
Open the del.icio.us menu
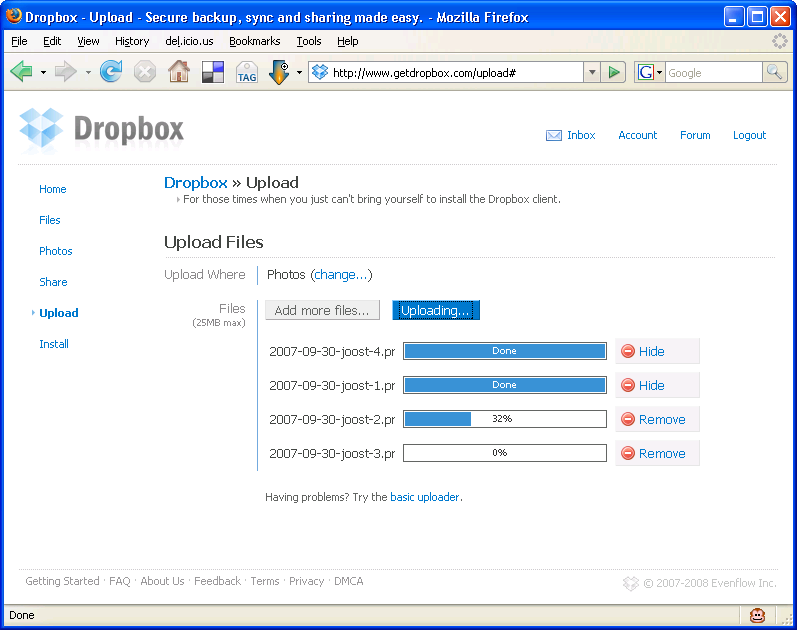189,41
